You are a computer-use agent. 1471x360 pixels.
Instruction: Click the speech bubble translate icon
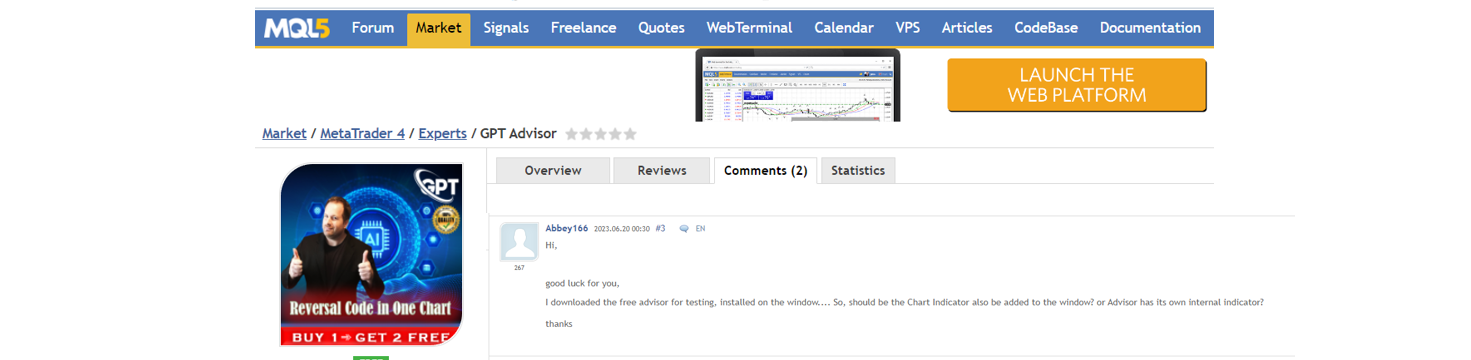point(684,229)
